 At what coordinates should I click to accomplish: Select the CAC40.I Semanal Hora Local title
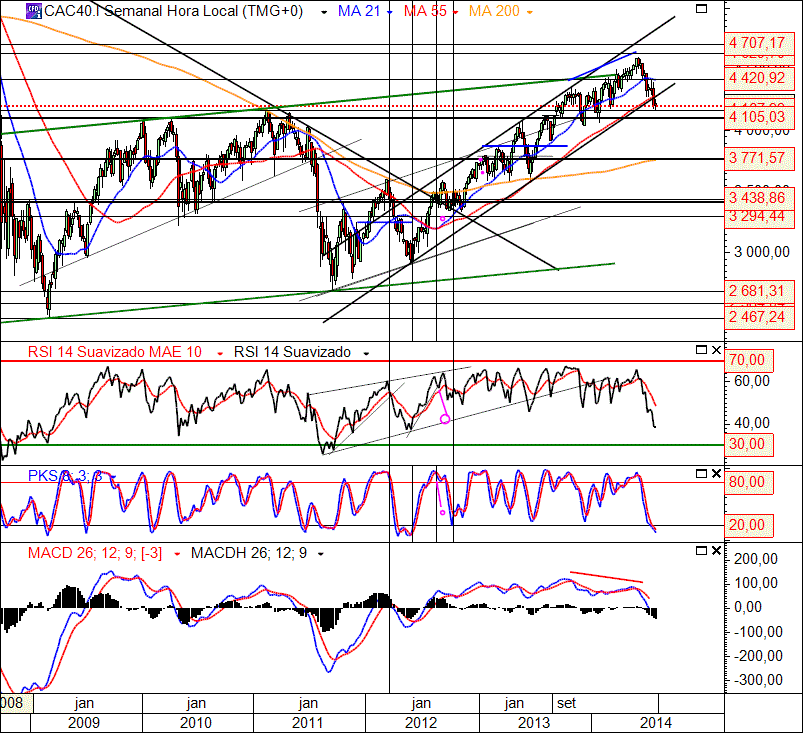point(174,11)
